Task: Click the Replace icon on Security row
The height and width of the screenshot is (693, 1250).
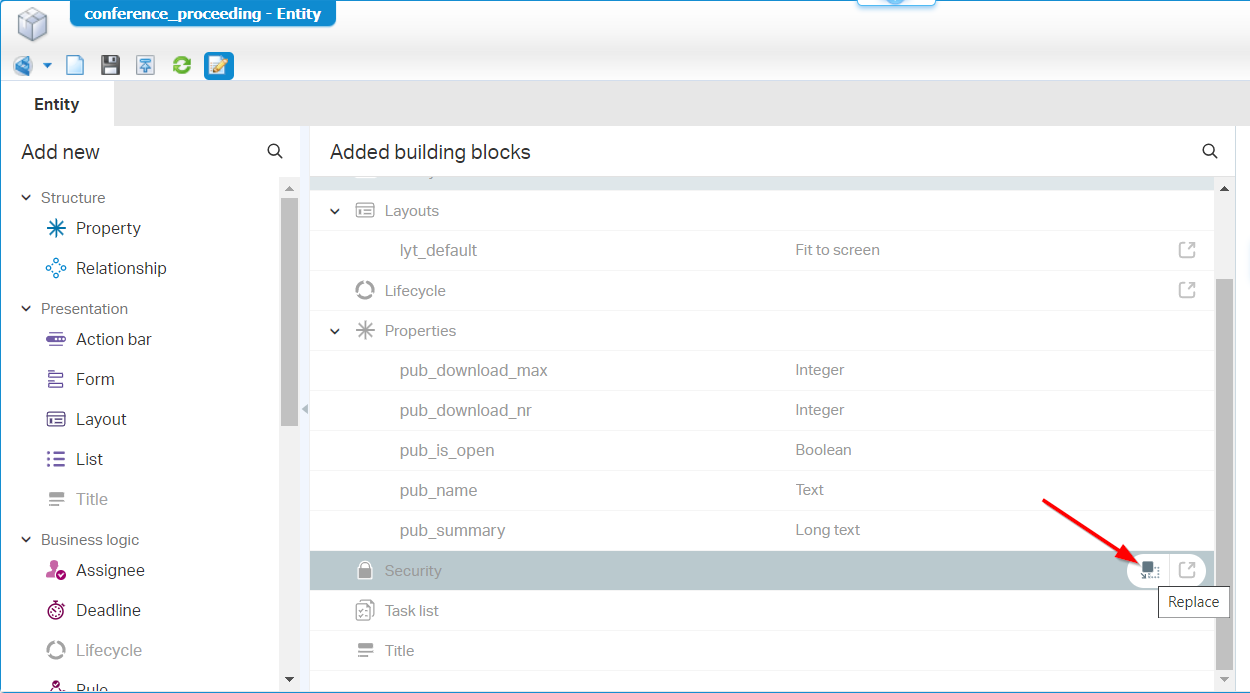Action: (x=1150, y=570)
